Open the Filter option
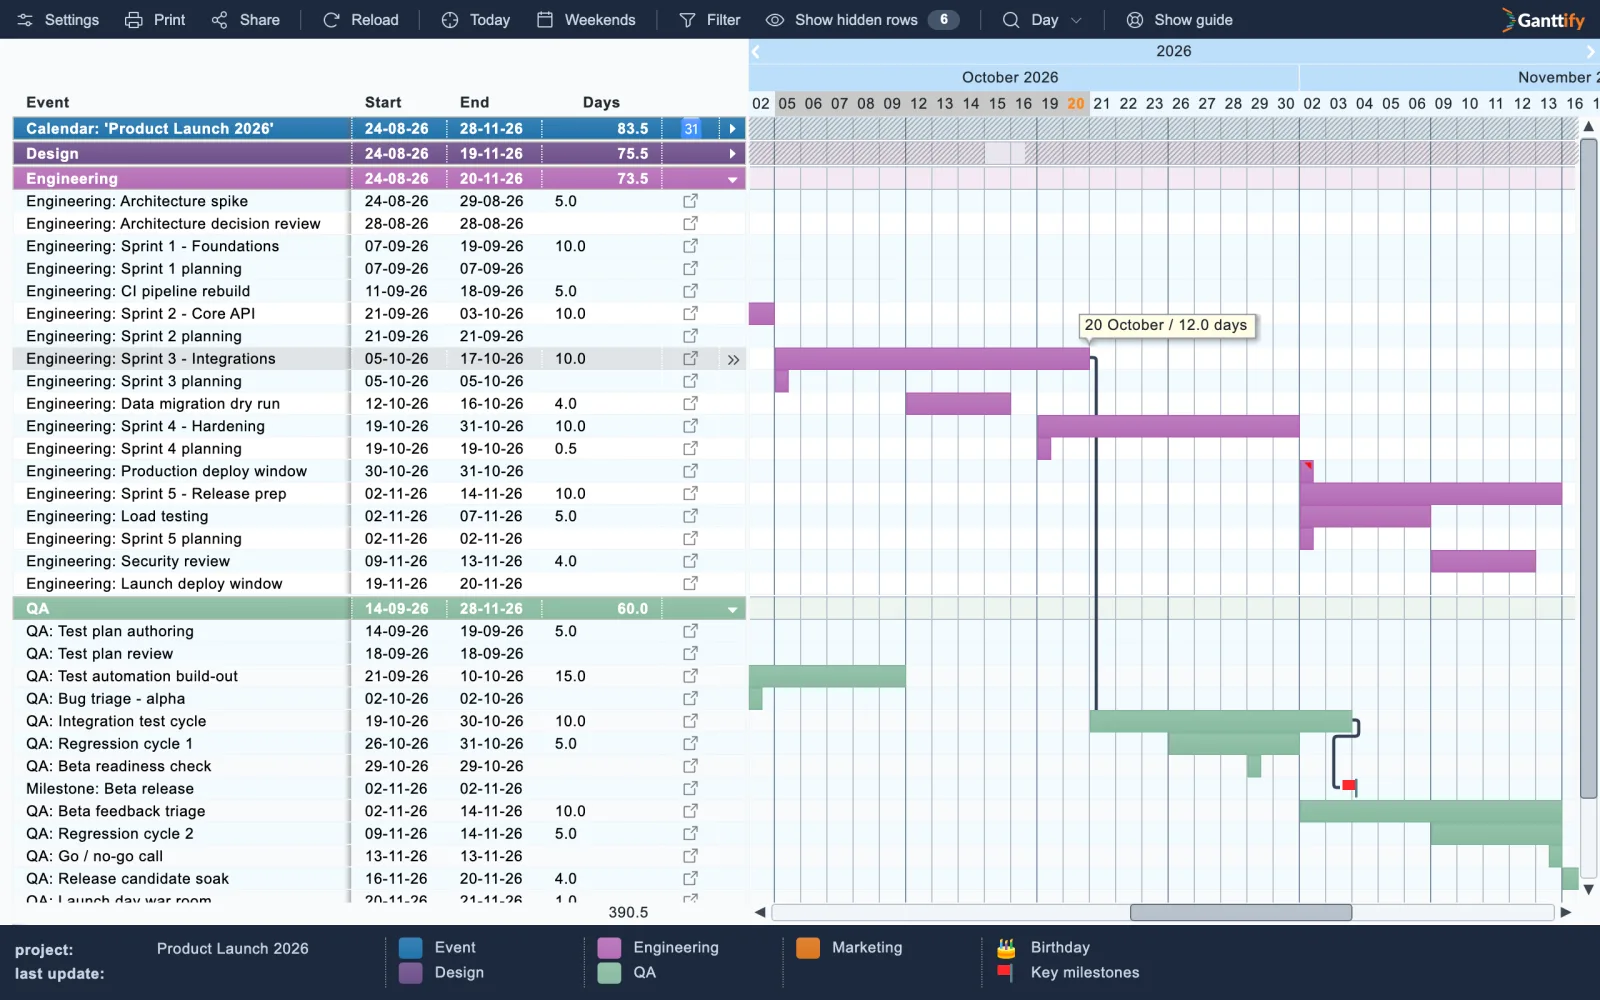This screenshot has height=1000, width=1600. click(x=710, y=20)
